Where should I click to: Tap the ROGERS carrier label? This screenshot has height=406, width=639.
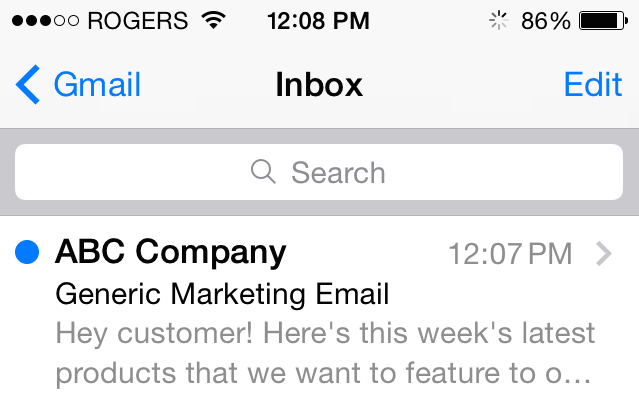138,21
